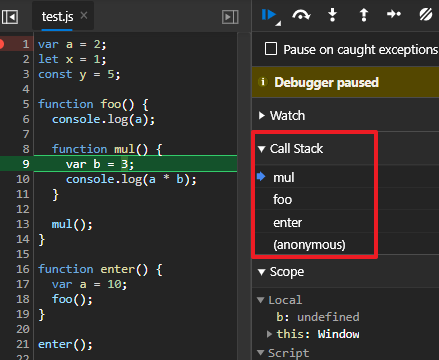Resume script execution

coord(269,15)
